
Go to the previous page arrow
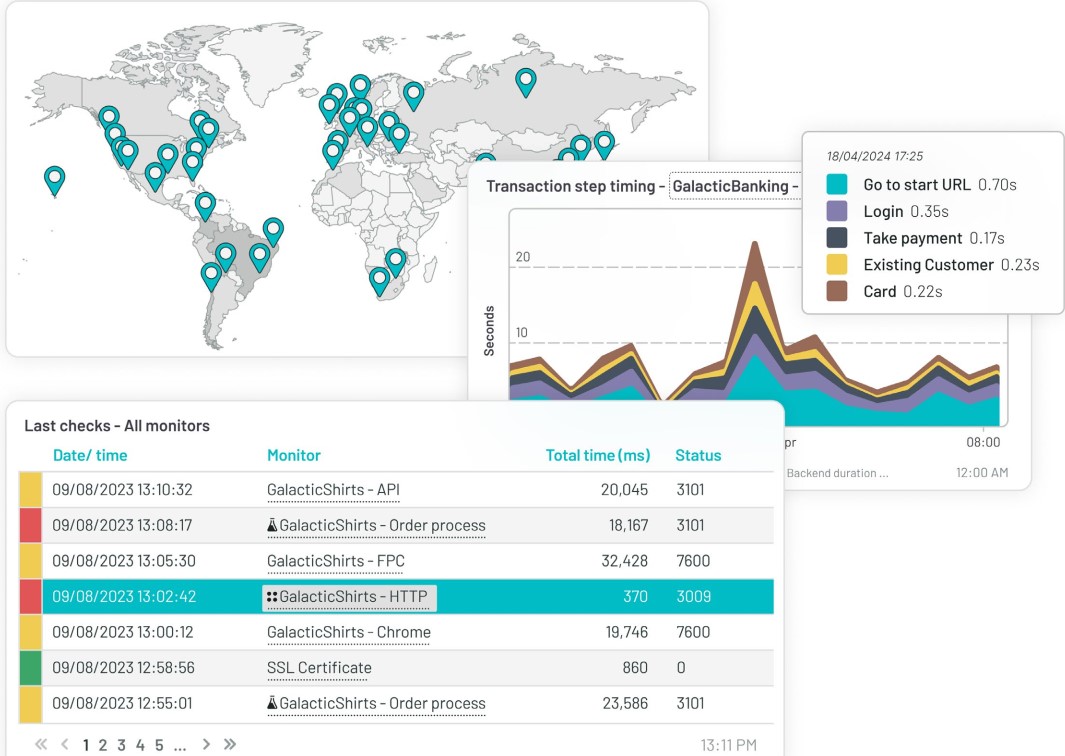click(x=65, y=744)
